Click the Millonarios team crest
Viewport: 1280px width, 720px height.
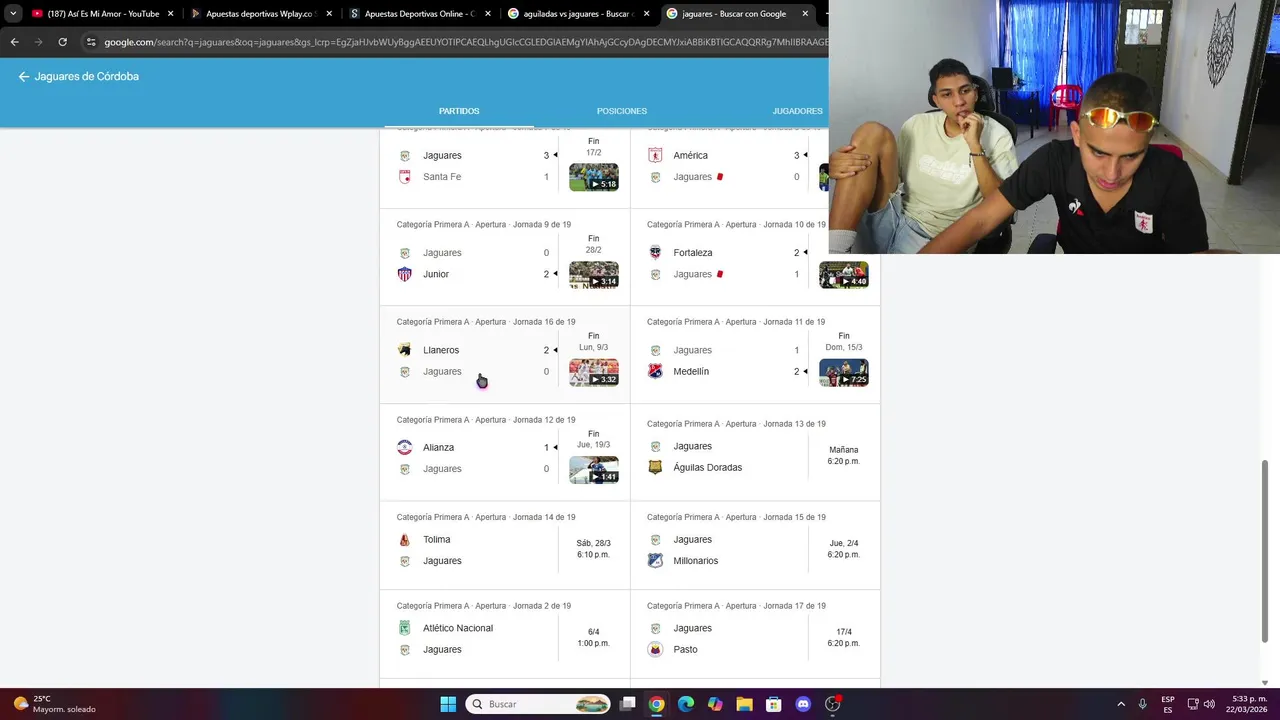655,560
